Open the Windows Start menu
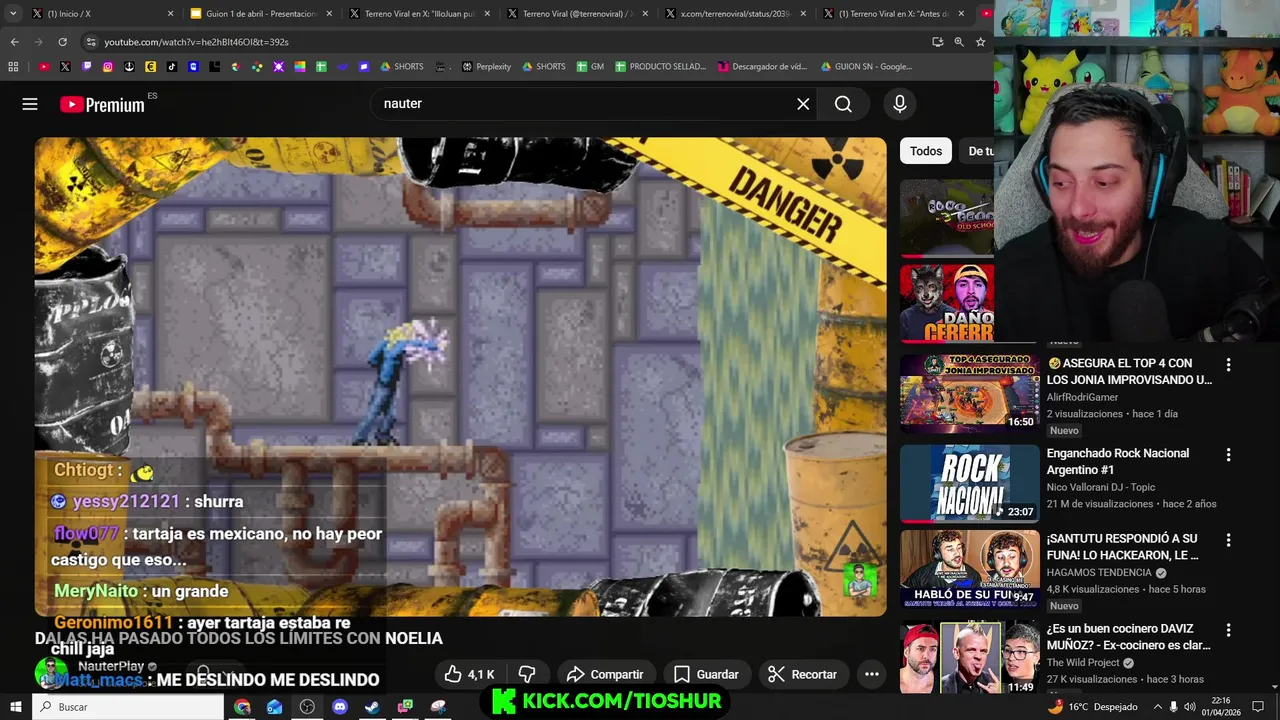This screenshot has height=720, width=1280. pos(16,707)
